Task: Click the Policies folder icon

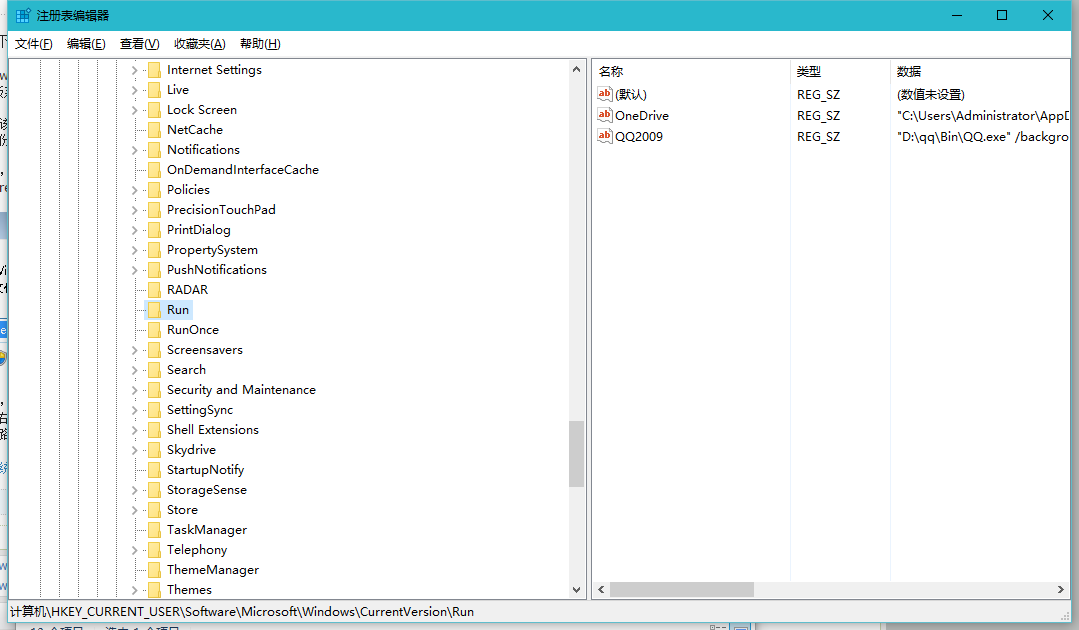Action: pyautogui.click(x=154, y=189)
